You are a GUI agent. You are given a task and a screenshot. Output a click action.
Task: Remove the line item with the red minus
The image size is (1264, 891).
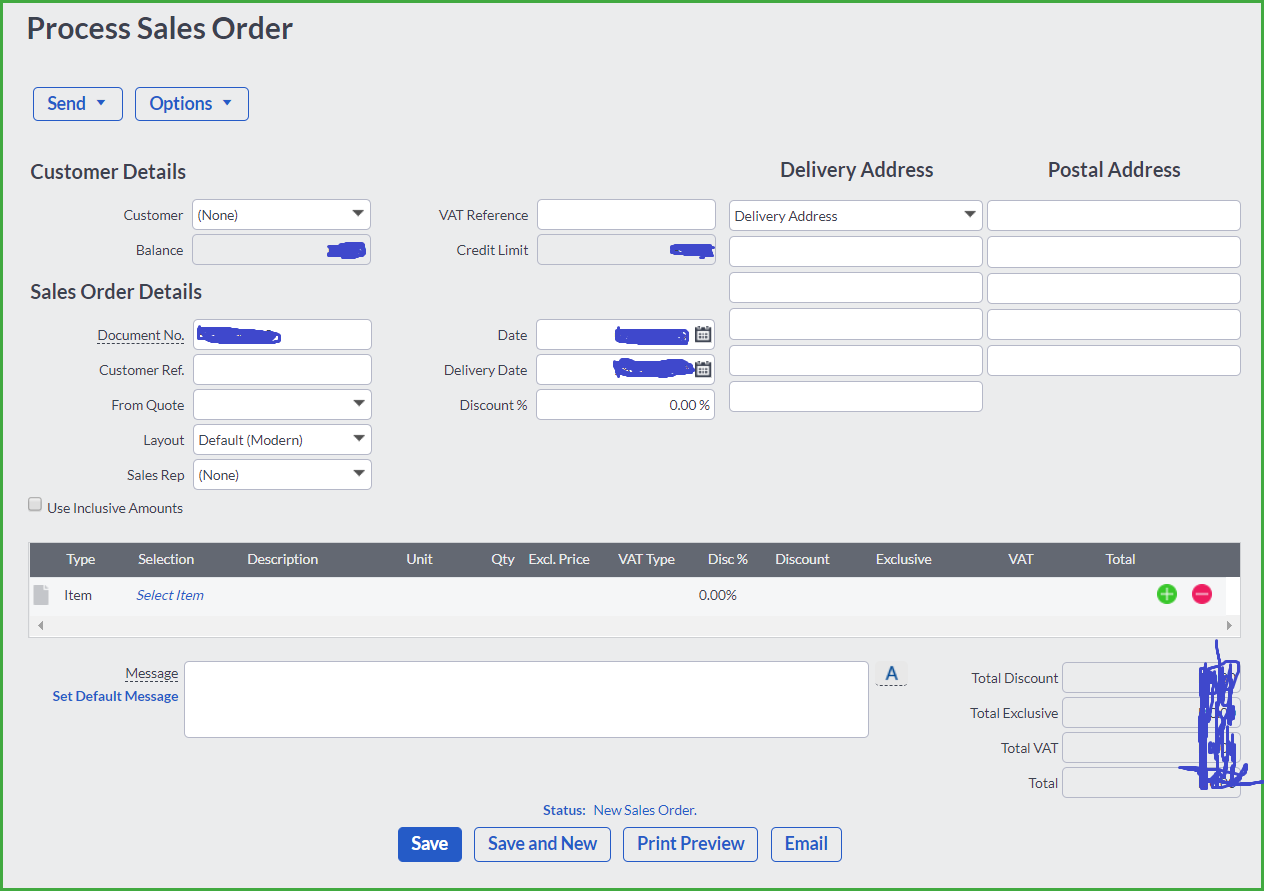1201,594
